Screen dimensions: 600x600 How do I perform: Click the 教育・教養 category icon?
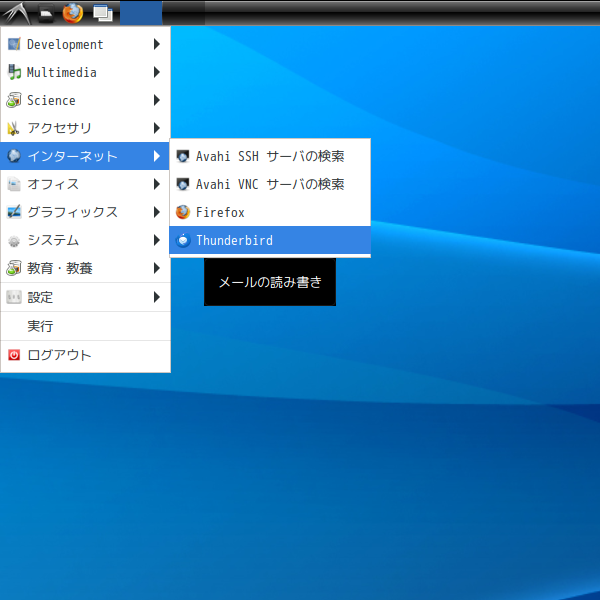tap(14, 268)
